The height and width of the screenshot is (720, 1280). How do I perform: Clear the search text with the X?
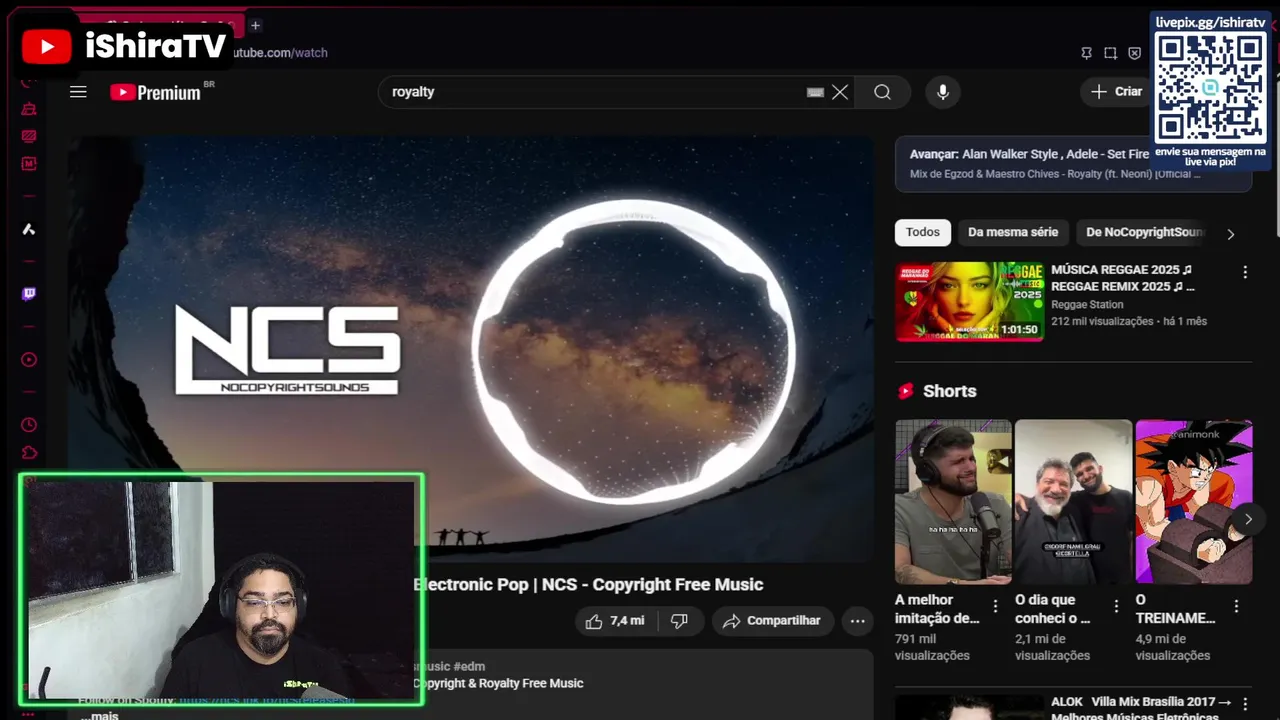pos(840,92)
